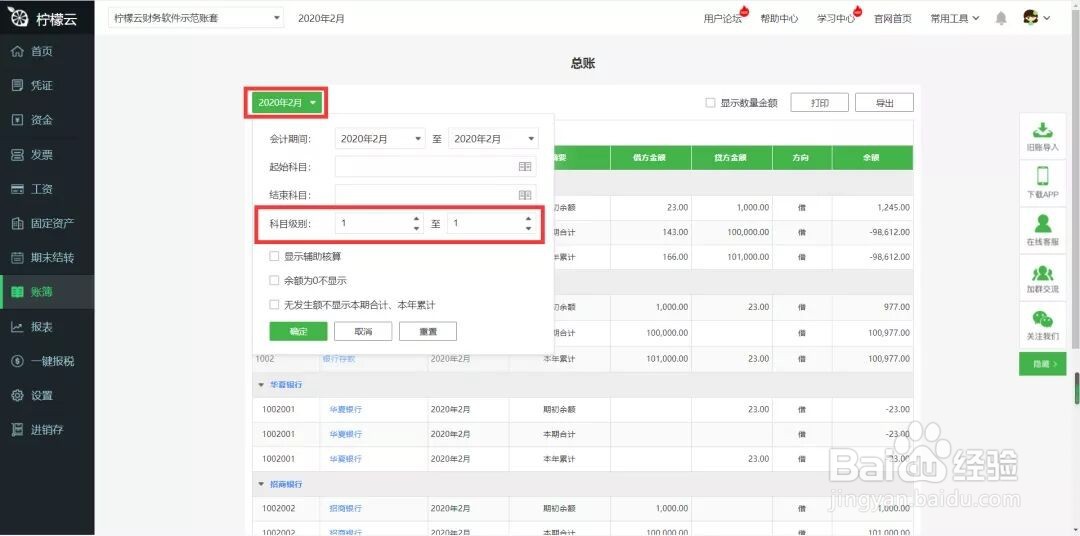This screenshot has height=536, width=1080.
Task: Open 凭证 voucher menu in sidebar
Action: [47, 85]
